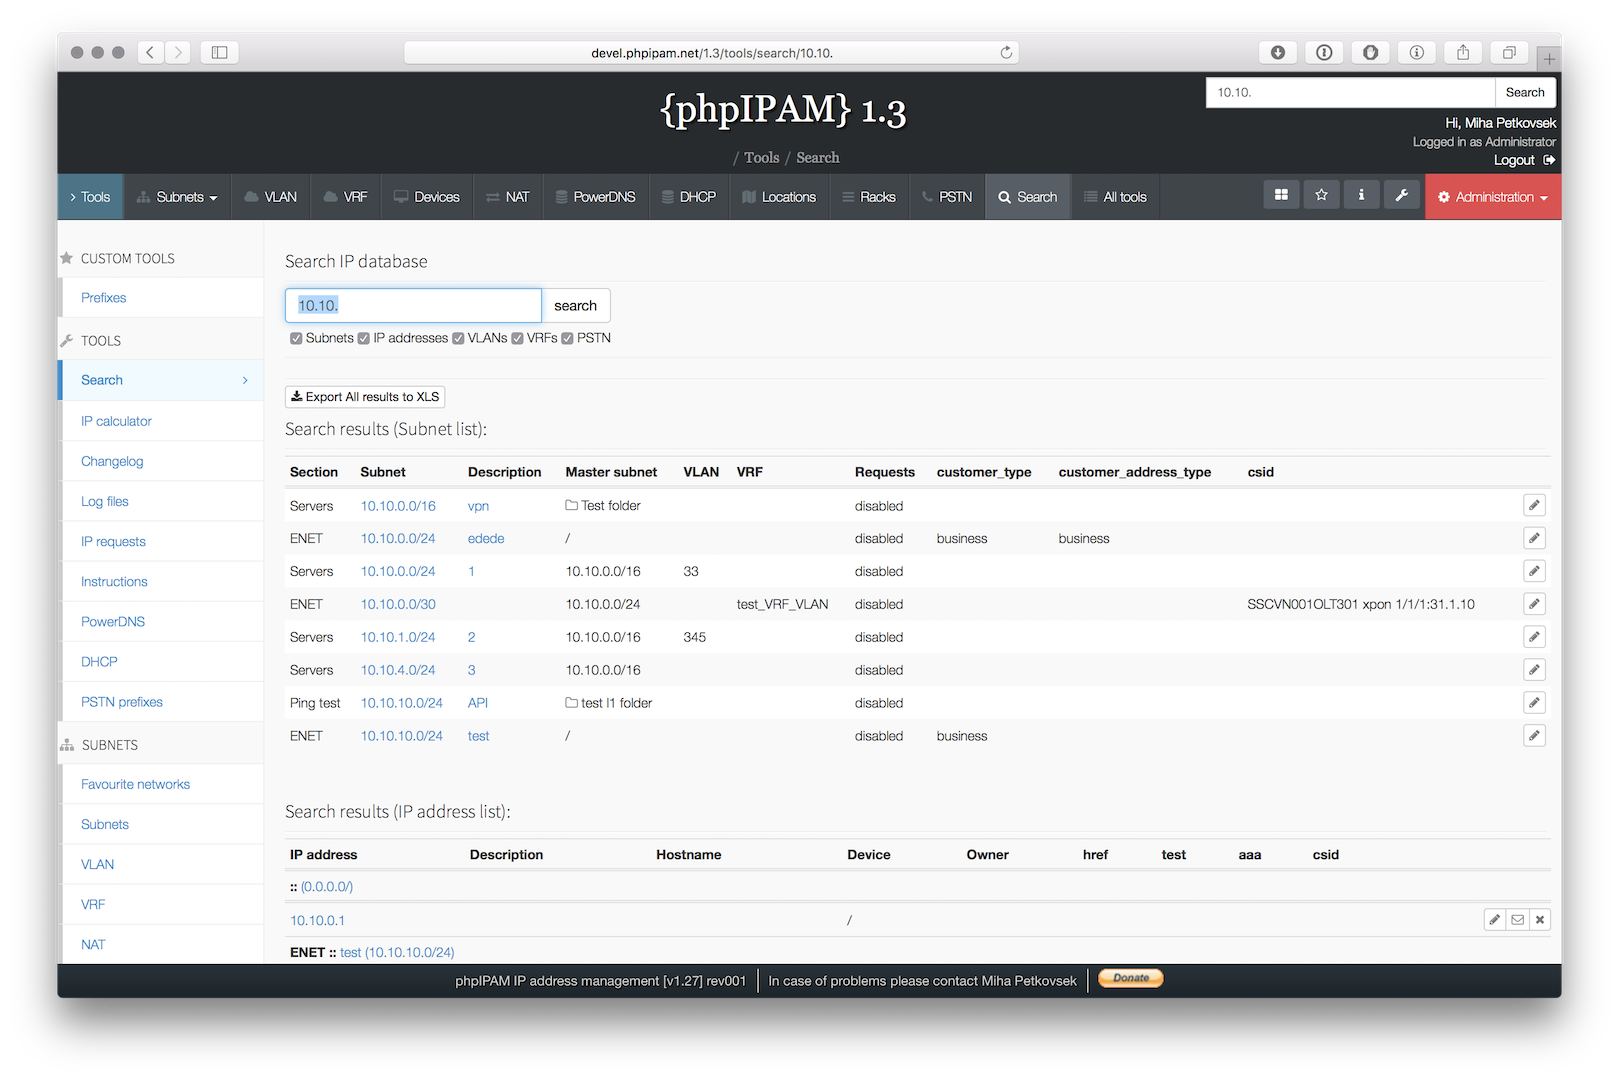Screen dimensions: 1619x1080
Task: Delete IP address 10.10.0.1
Action: point(1540,920)
